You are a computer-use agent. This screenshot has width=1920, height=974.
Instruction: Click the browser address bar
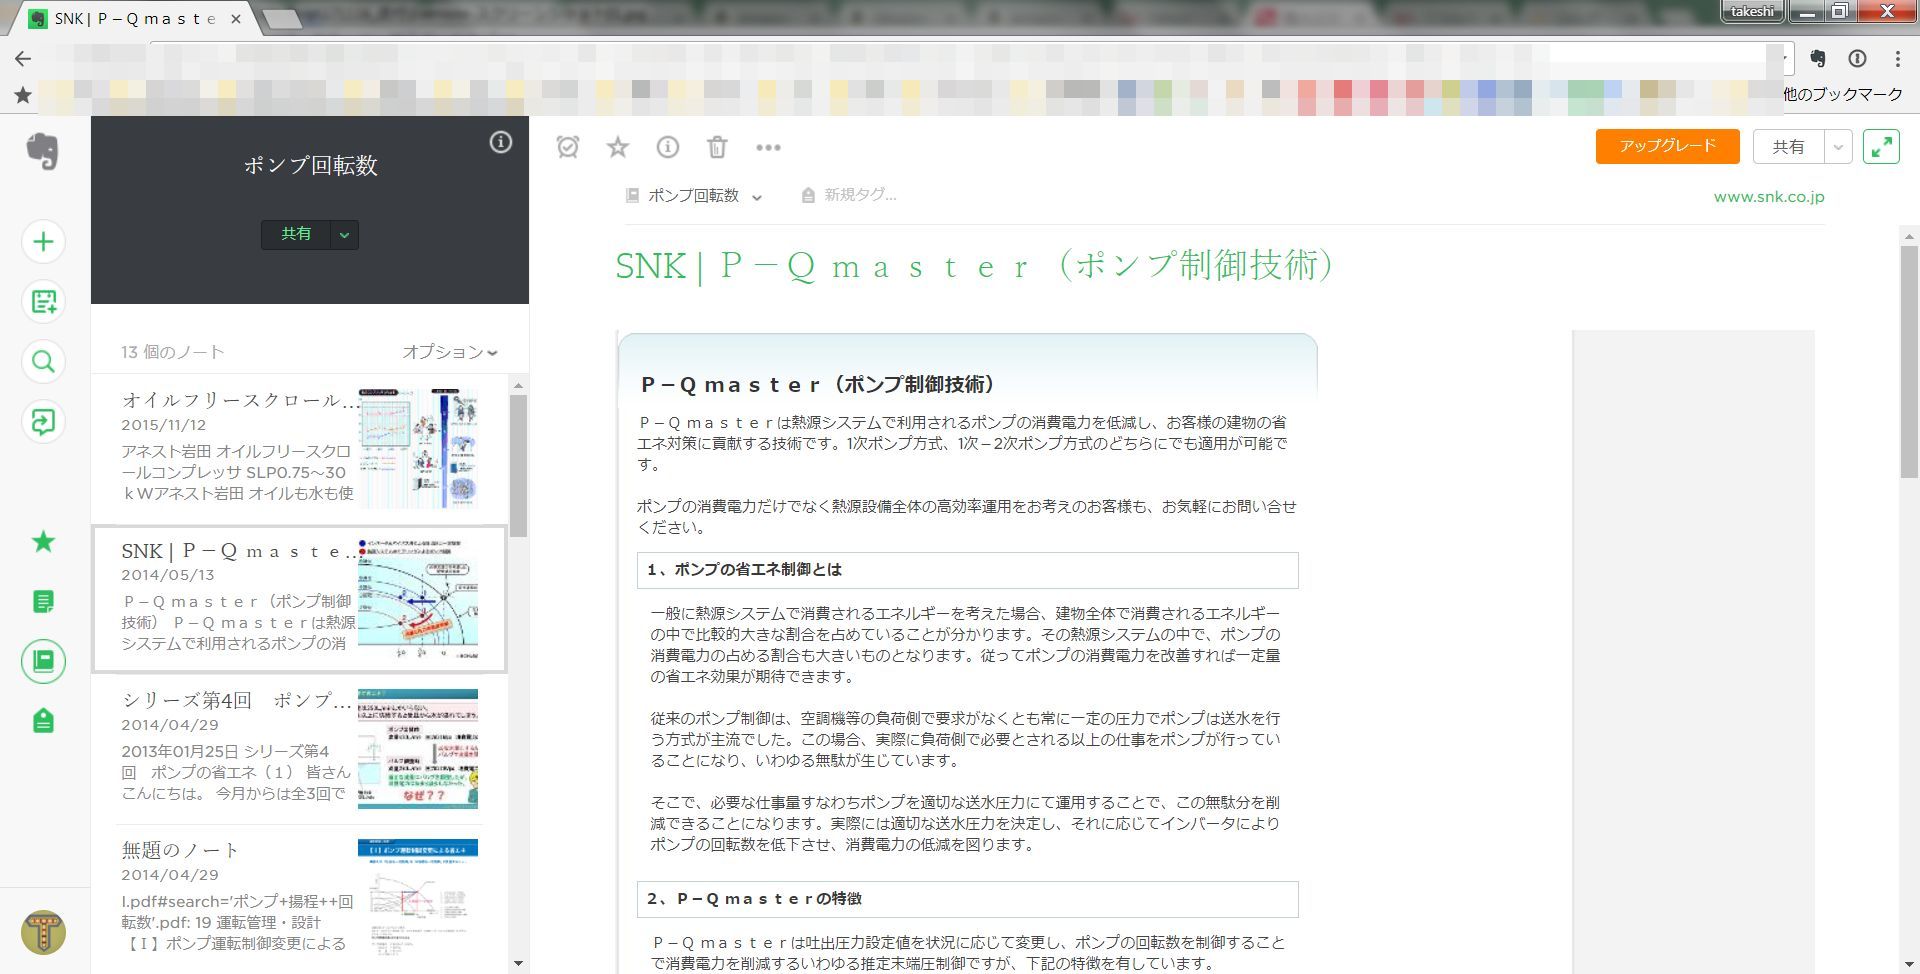[x=970, y=59]
